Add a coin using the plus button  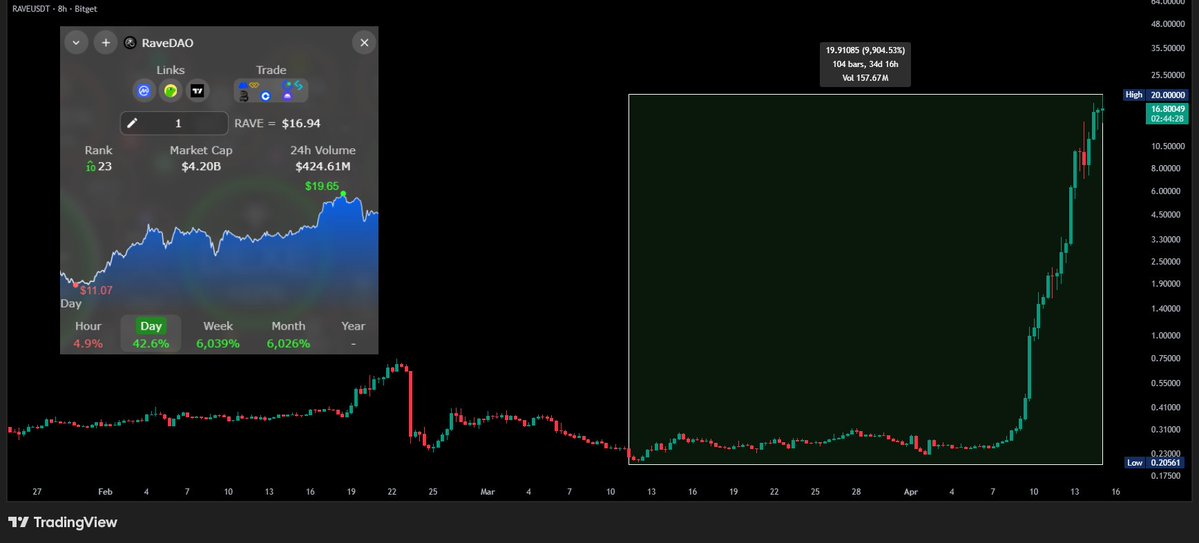pyautogui.click(x=106, y=43)
